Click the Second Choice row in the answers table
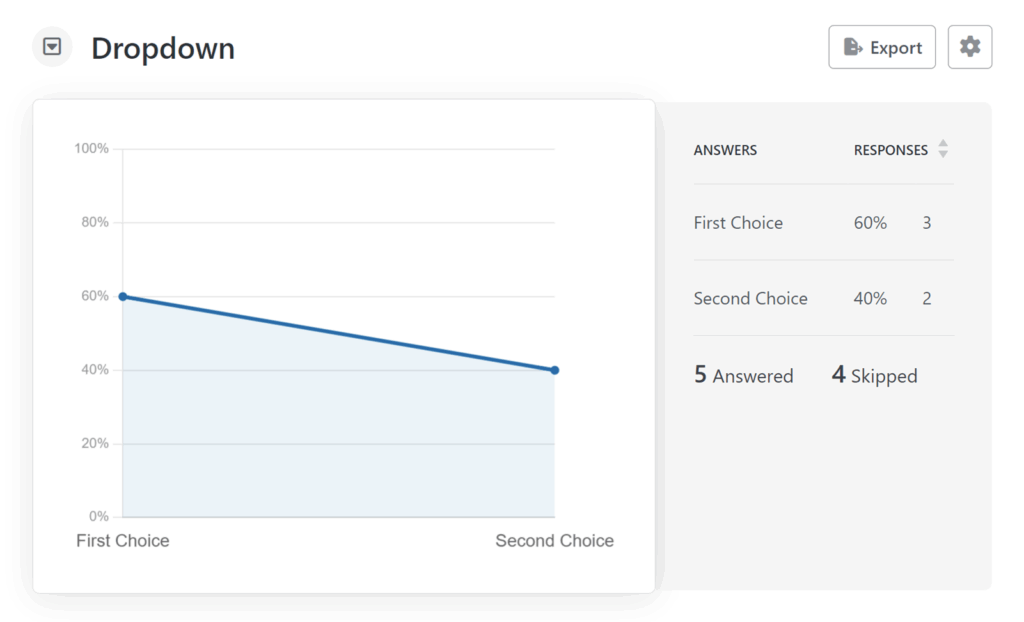This screenshot has width=1024, height=622. coord(750,298)
